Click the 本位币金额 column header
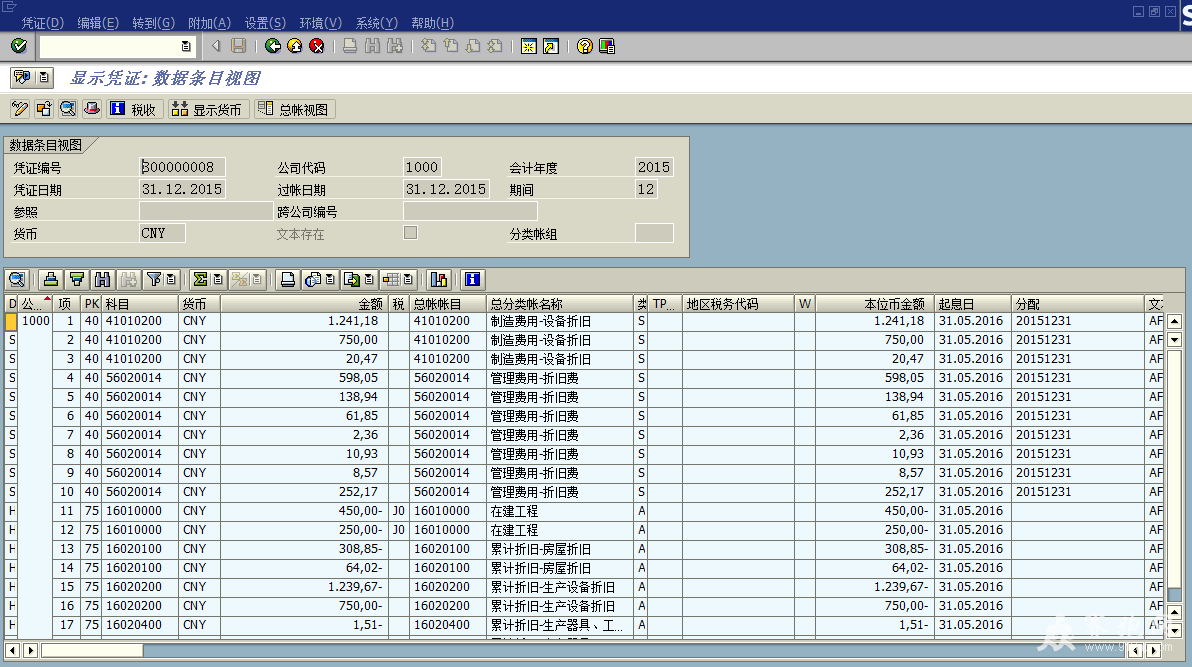This screenshot has height=667, width=1192. pyautogui.click(x=873, y=303)
